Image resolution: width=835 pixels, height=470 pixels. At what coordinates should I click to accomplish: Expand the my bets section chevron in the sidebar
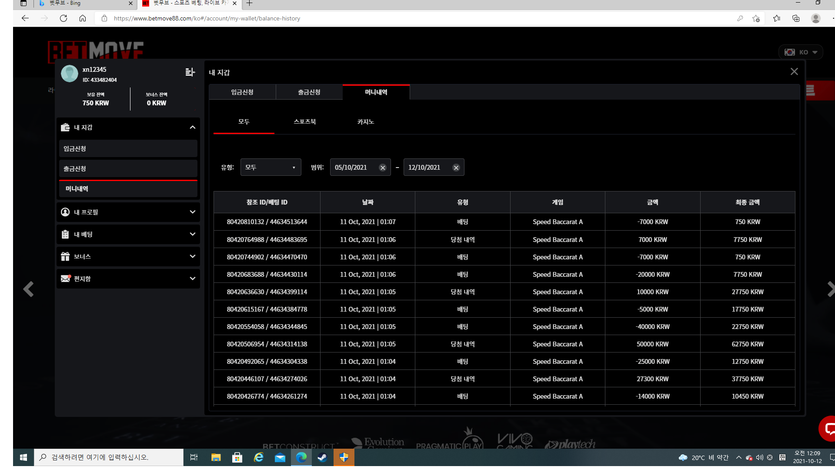[x=192, y=234]
